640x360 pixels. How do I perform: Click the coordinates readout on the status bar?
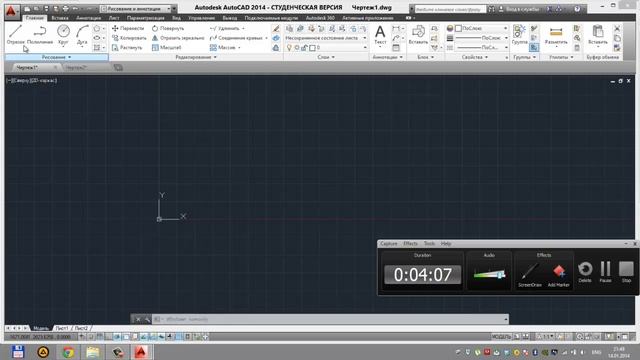pyautogui.click(x=40, y=337)
